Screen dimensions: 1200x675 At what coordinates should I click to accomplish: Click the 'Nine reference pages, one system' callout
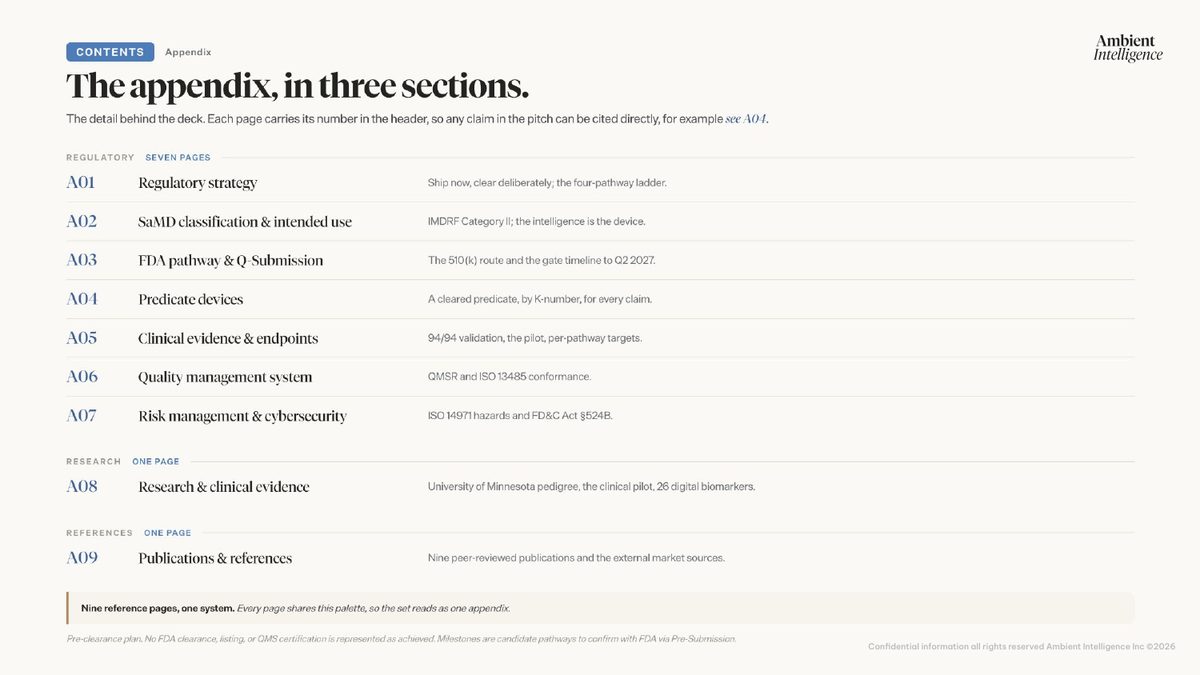tap(600, 608)
